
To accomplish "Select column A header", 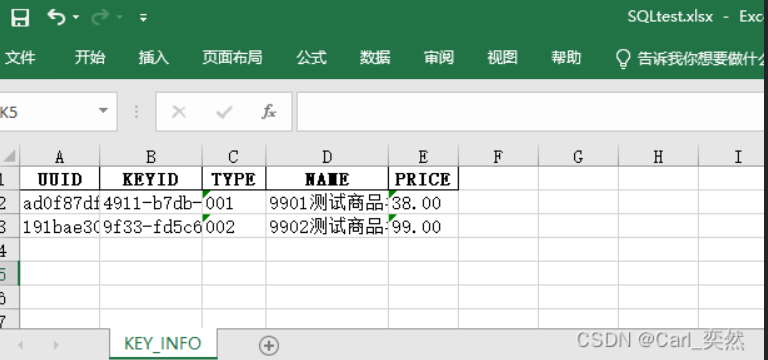I will 60,156.
